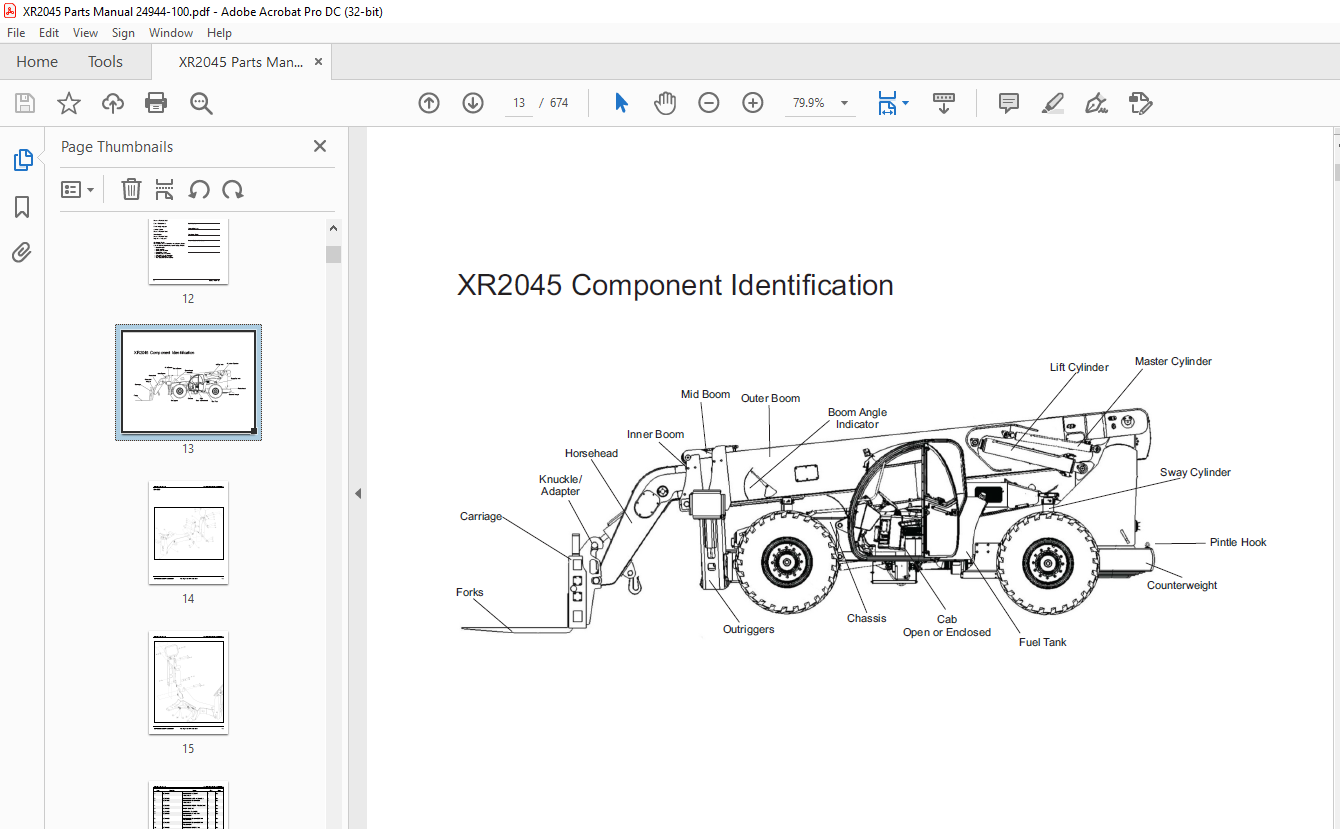The height and width of the screenshot is (829, 1340).
Task: Click the Lift Cylinder label
Action: click(1079, 367)
